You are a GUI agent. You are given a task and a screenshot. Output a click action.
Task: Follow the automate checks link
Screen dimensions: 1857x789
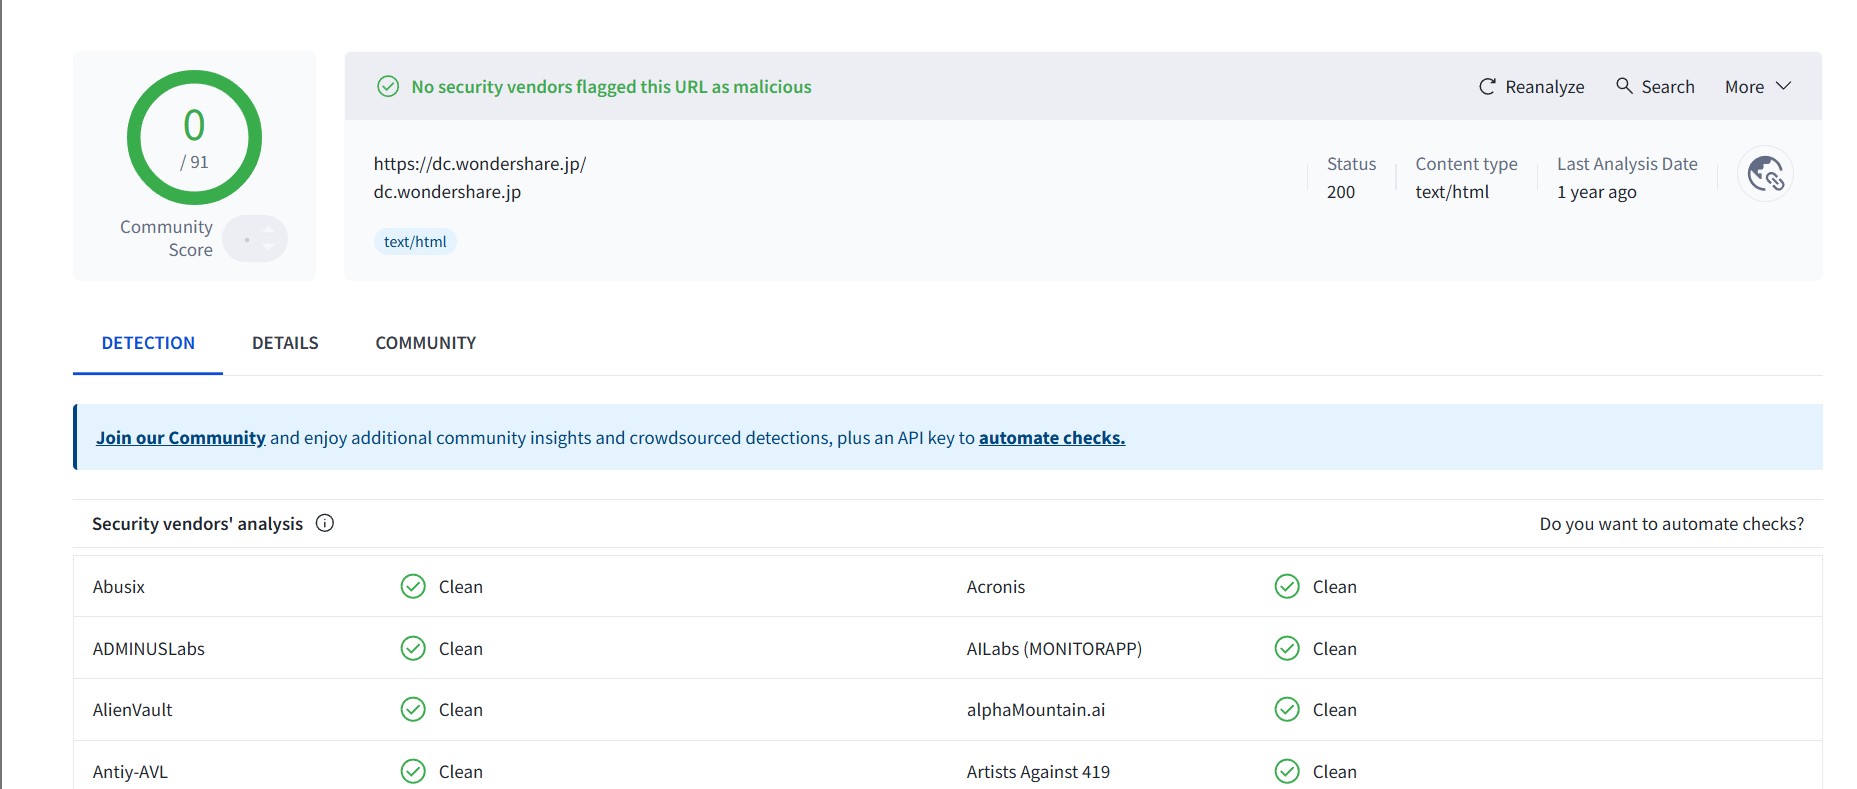pyautogui.click(x=1052, y=438)
